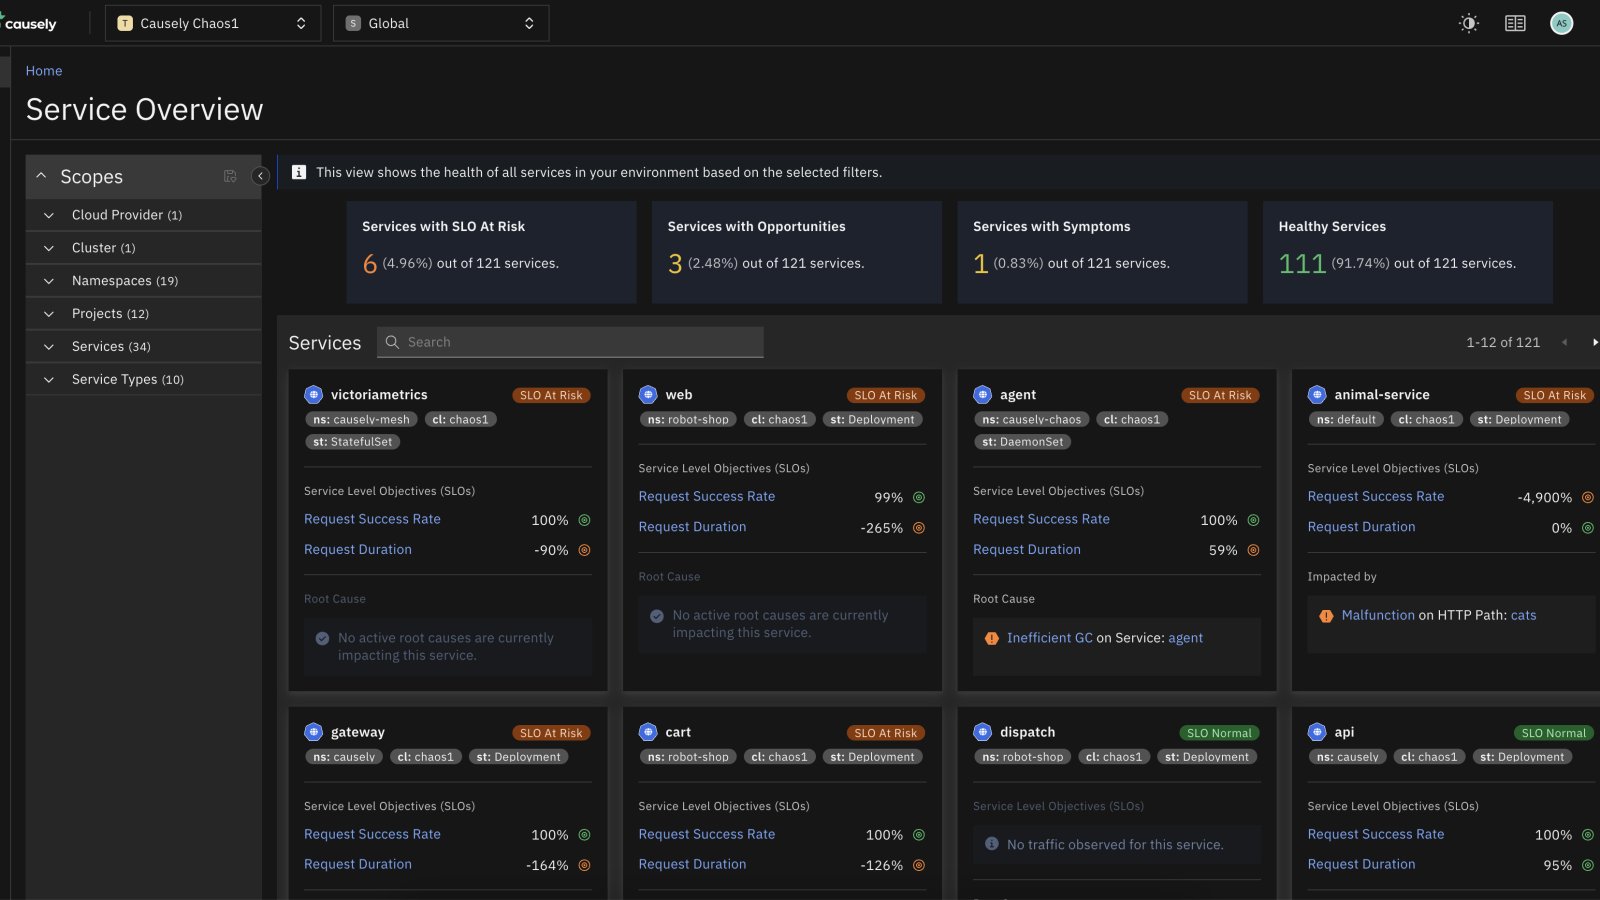
Task: Click Malfunction on the animal-service card
Action: 1378,614
